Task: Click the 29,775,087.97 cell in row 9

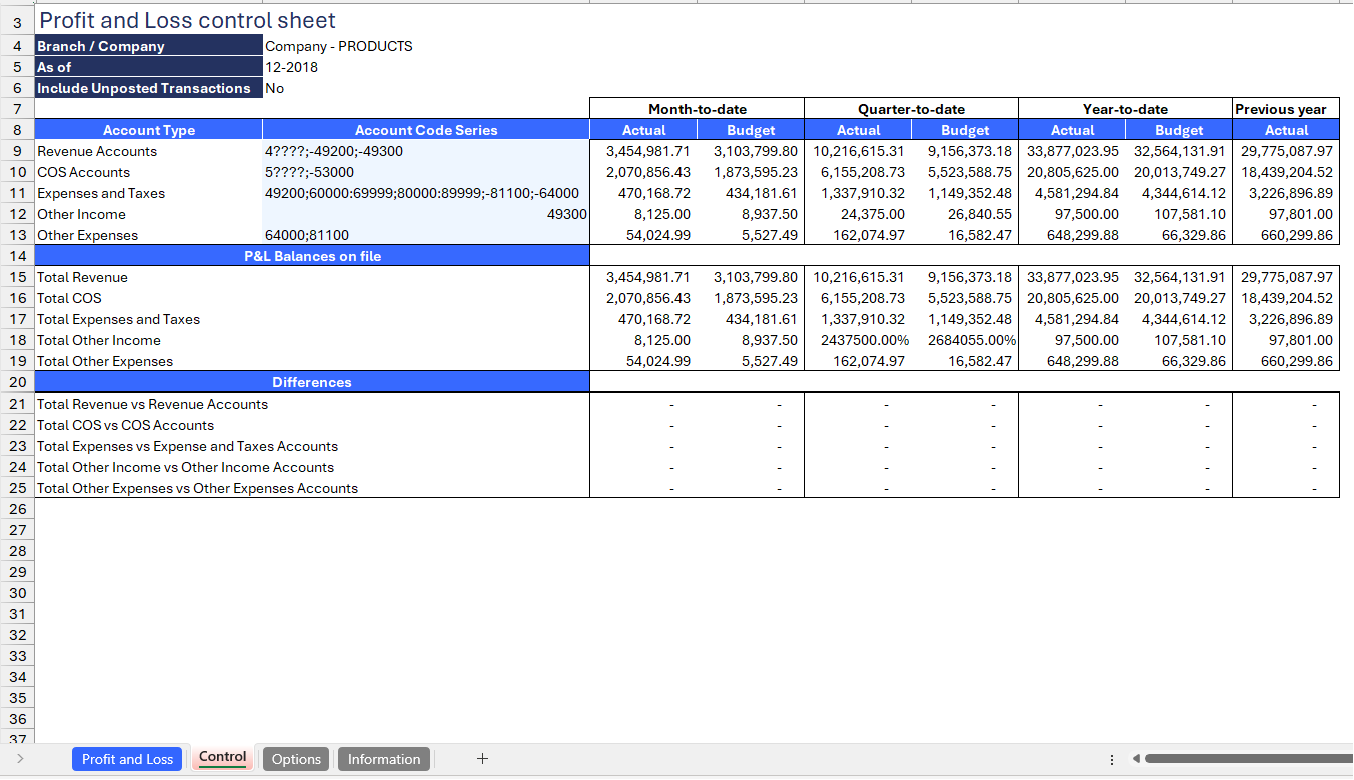Action: (x=1286, y=151)
